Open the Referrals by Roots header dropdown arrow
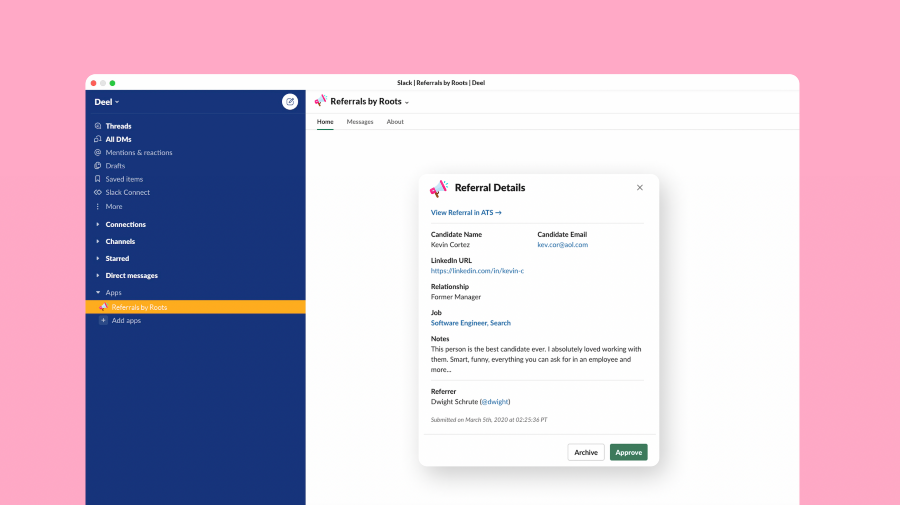 tap(407, 102)
